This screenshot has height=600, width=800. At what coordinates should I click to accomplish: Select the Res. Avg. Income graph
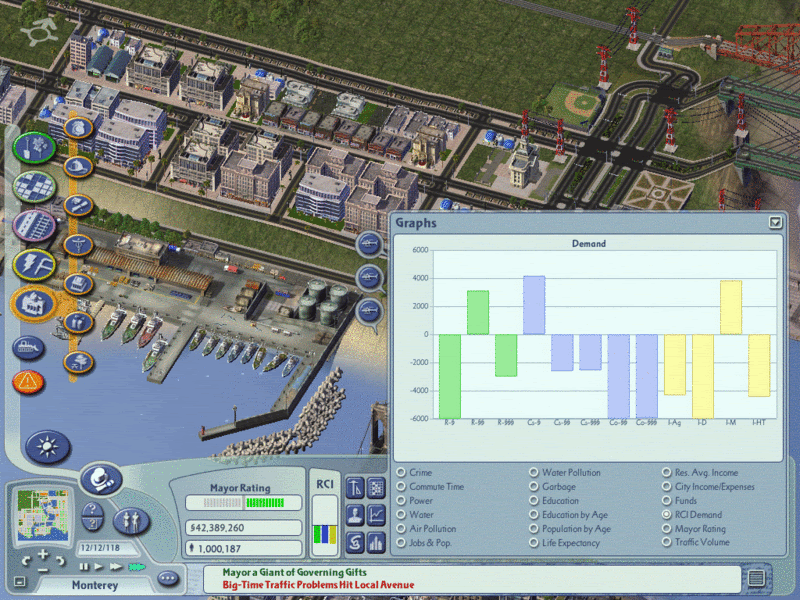pos(666,472)
